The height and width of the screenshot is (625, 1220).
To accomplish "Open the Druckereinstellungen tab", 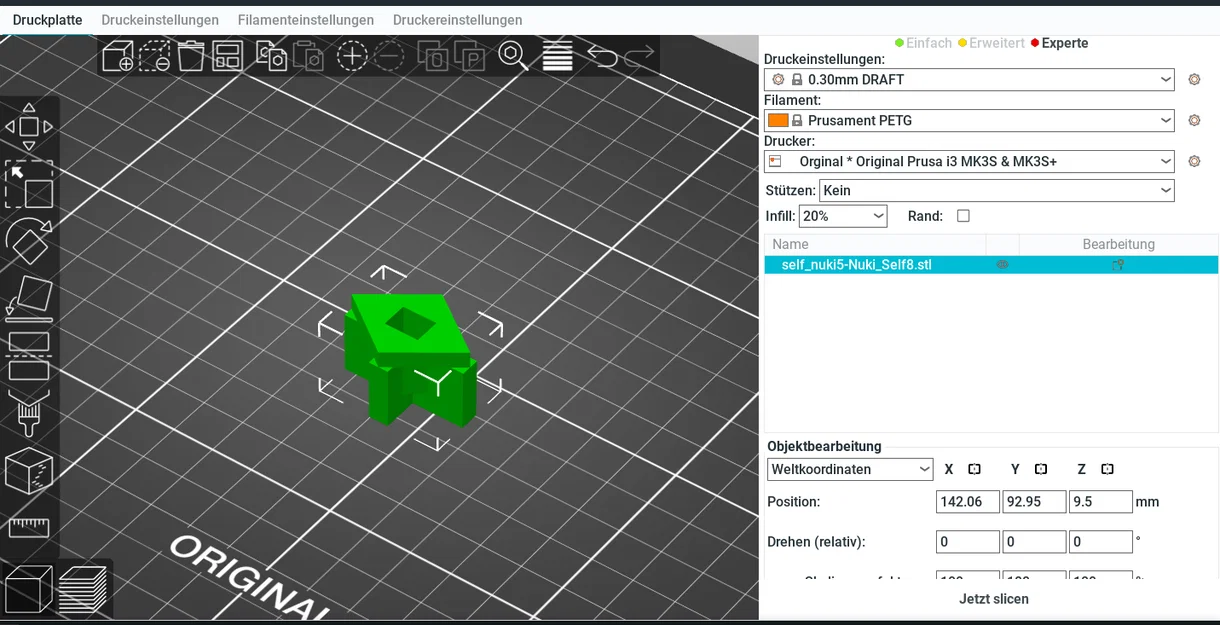I will (457, 20).
